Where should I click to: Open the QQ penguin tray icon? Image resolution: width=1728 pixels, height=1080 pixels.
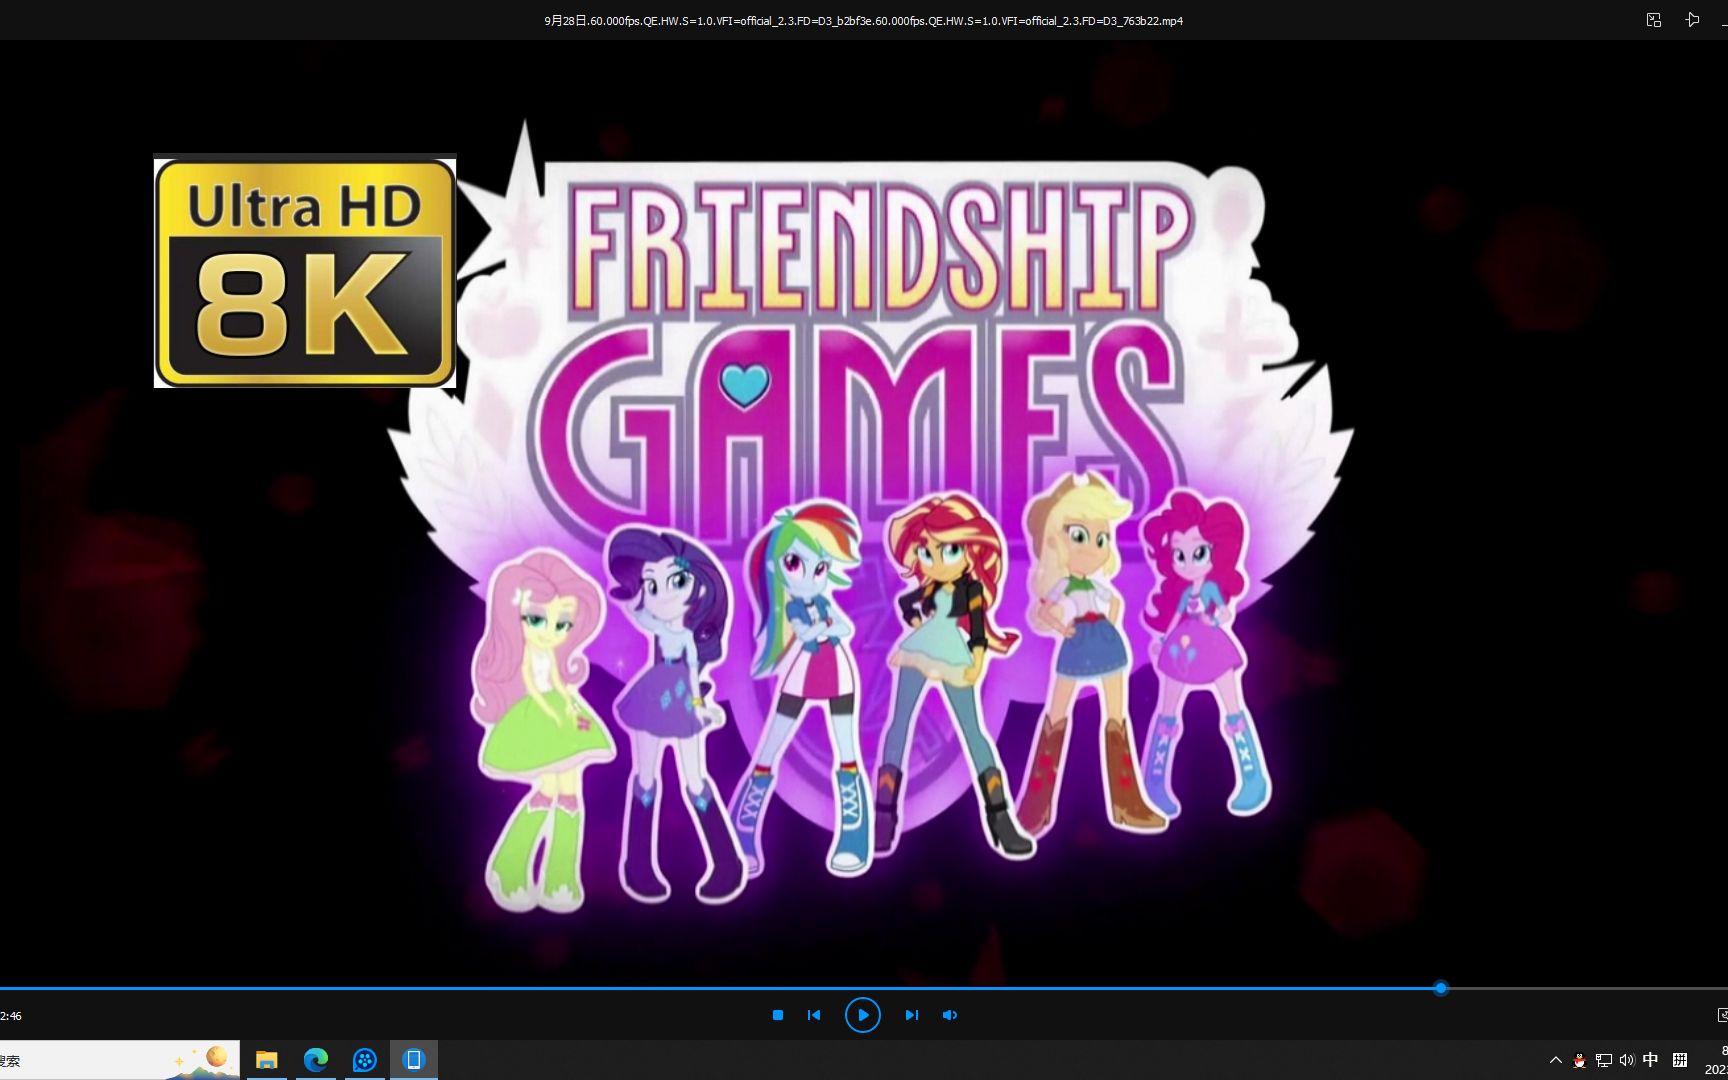[x=1579, y=1060]
